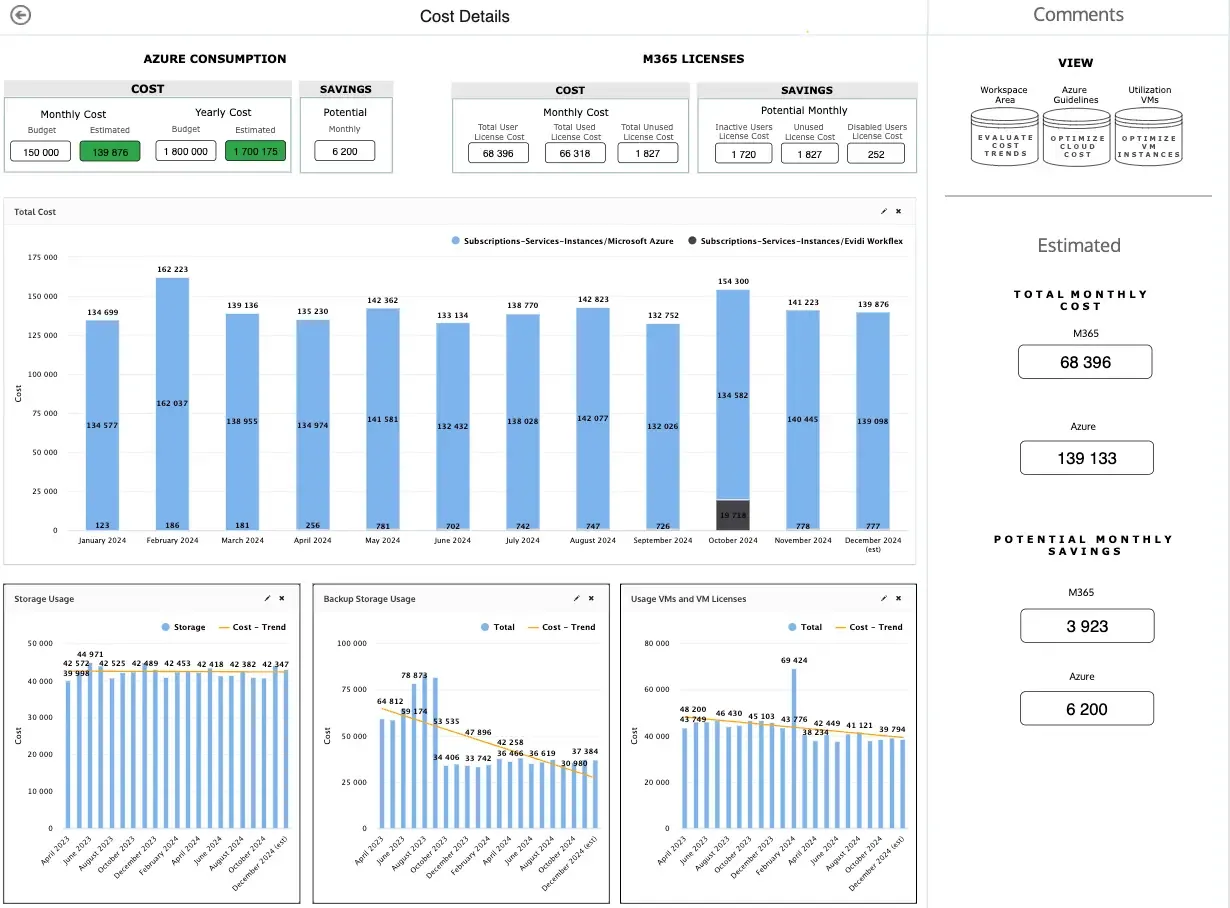The image size is (1230, 908).
Task: Click the dark Evidi Workflex segment in October 2024
Action: click(733, 514)
